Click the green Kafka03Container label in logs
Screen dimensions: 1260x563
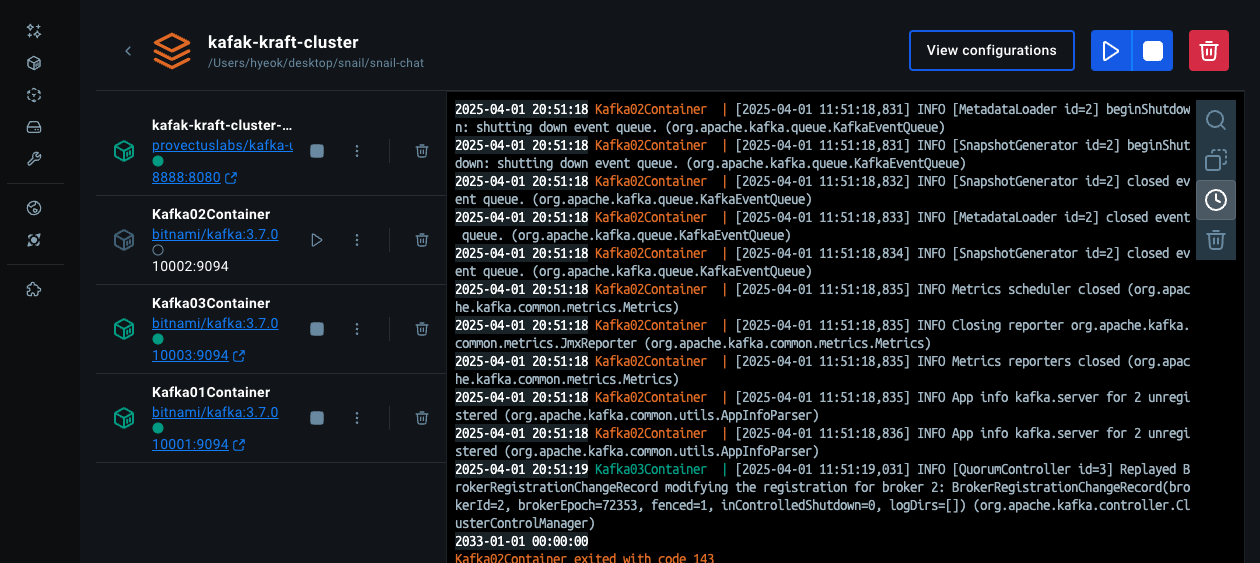pyautogui.click(x=650, y=469)
